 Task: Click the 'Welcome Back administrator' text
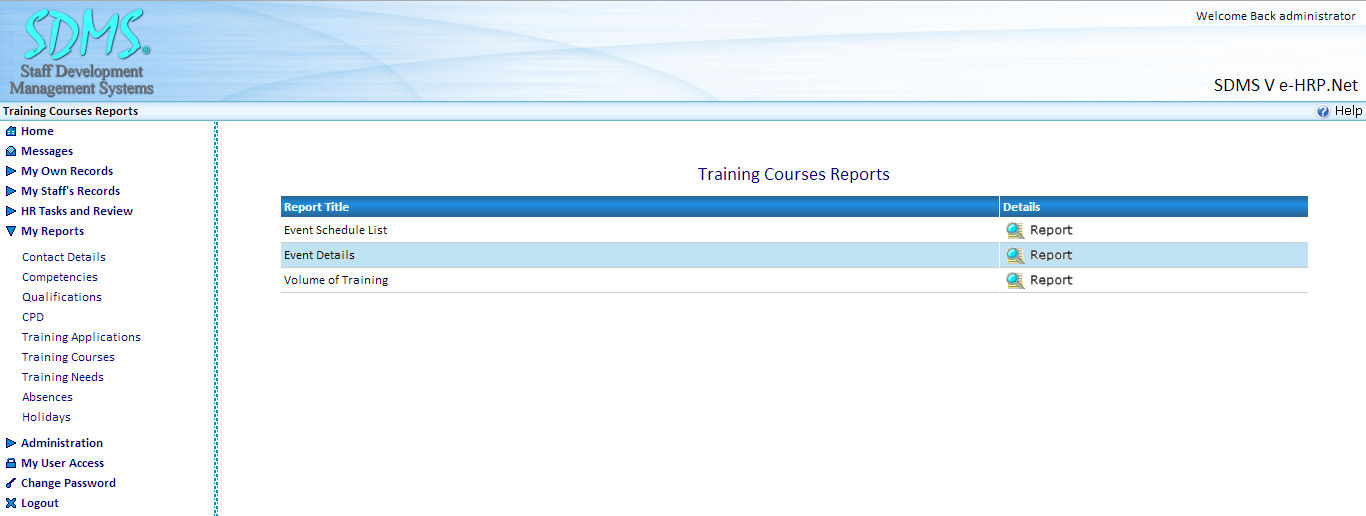point(1276,16)
